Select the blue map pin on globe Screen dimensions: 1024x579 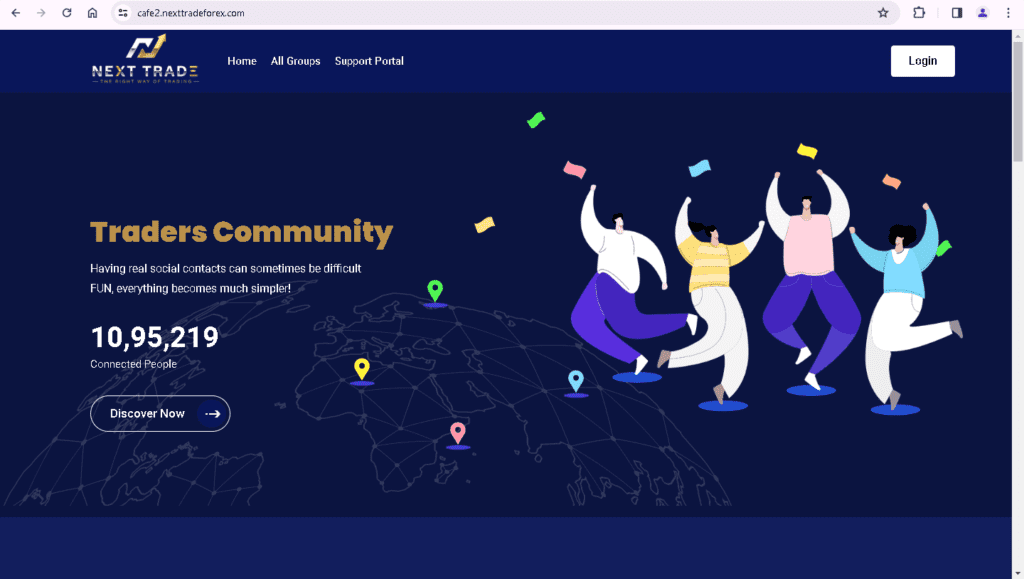click(x=575, y=381)
